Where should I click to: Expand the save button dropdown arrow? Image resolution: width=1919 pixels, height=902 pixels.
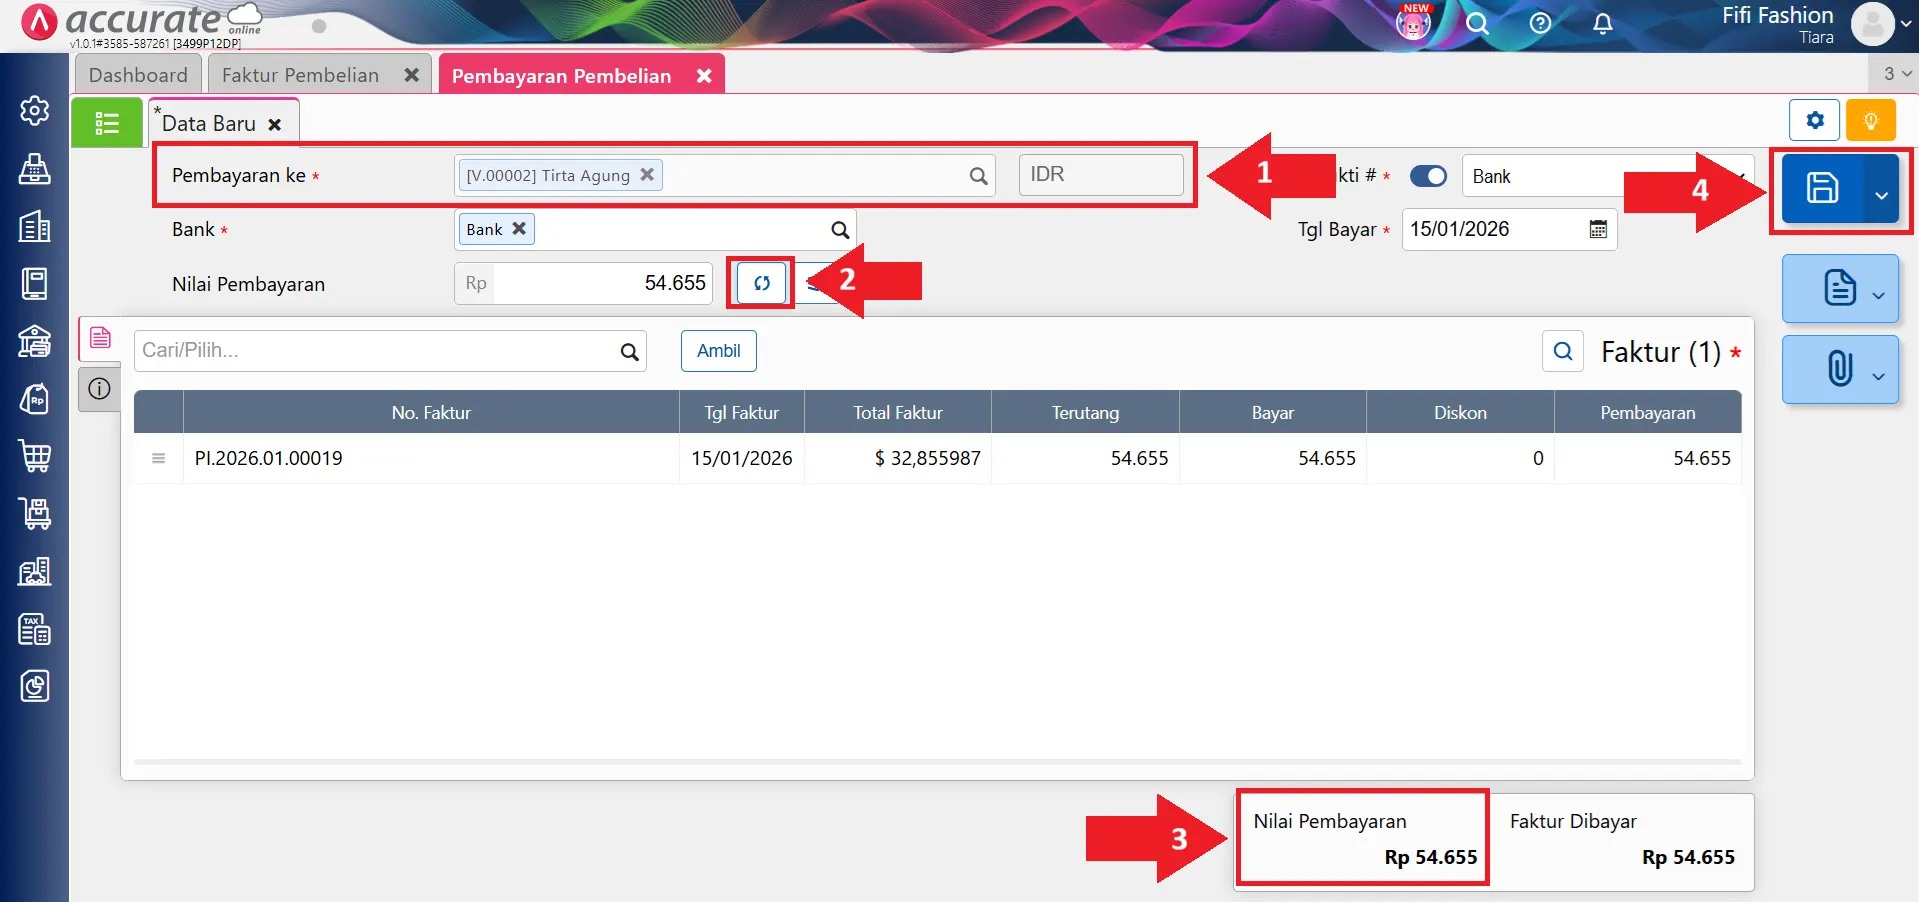click(1881, 194)
